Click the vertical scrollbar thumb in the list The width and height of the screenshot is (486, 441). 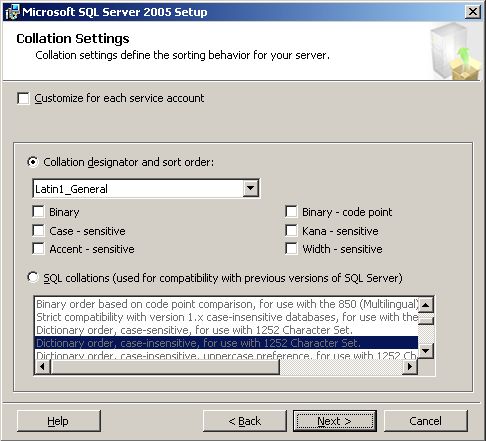tap(426, 320)
